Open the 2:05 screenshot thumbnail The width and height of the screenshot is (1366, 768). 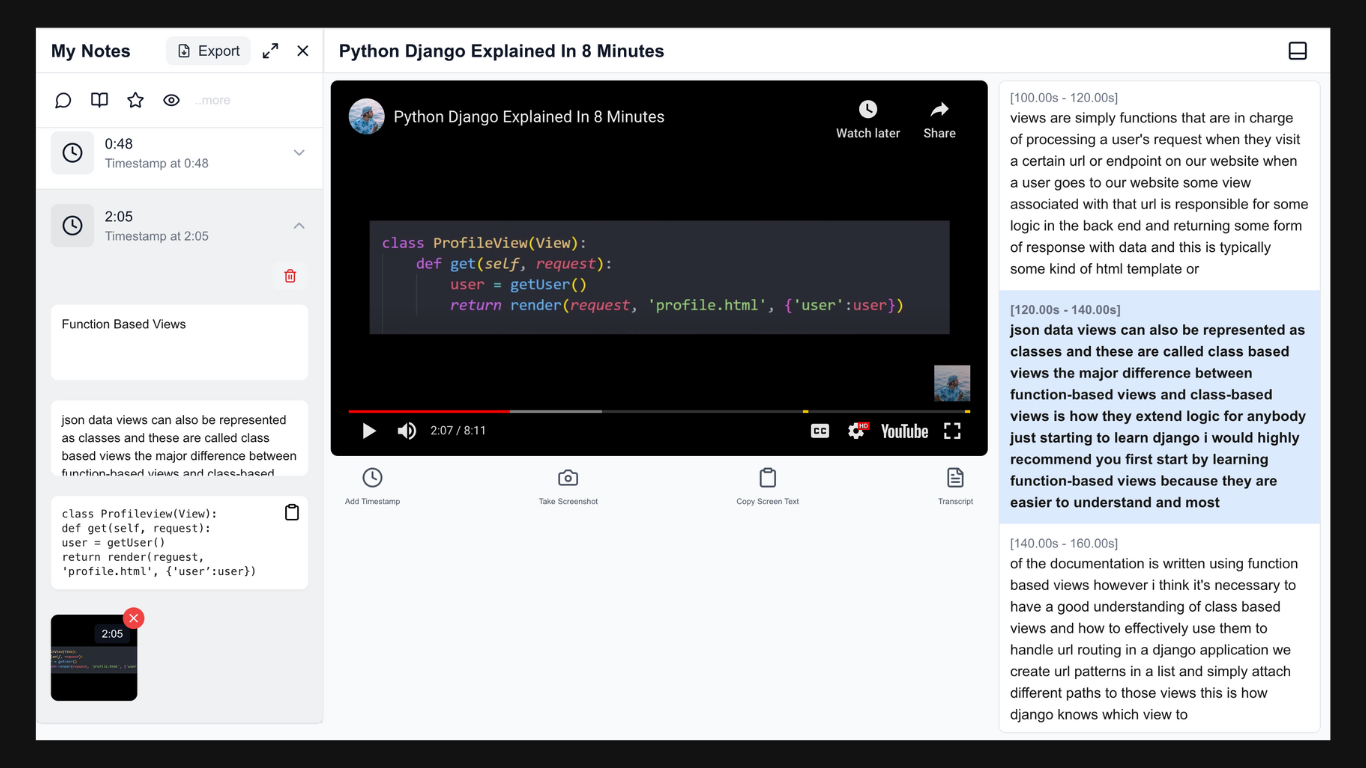point(94,658)
